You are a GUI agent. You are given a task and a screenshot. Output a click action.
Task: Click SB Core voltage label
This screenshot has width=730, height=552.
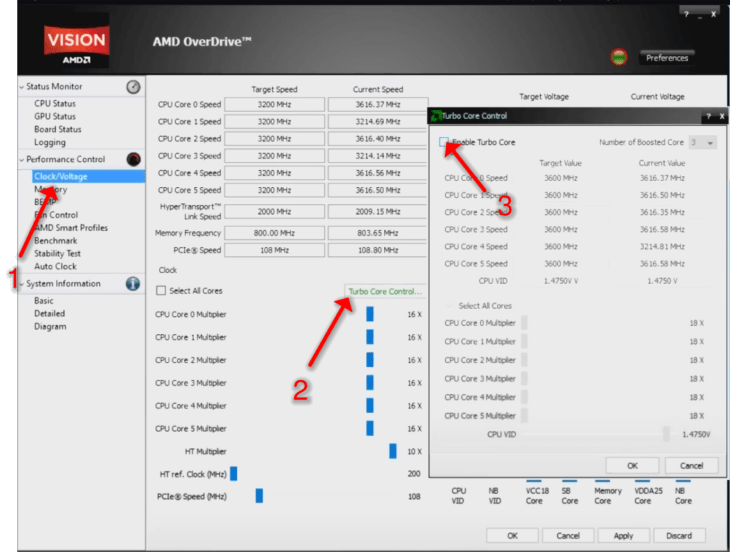pos(569,496)
